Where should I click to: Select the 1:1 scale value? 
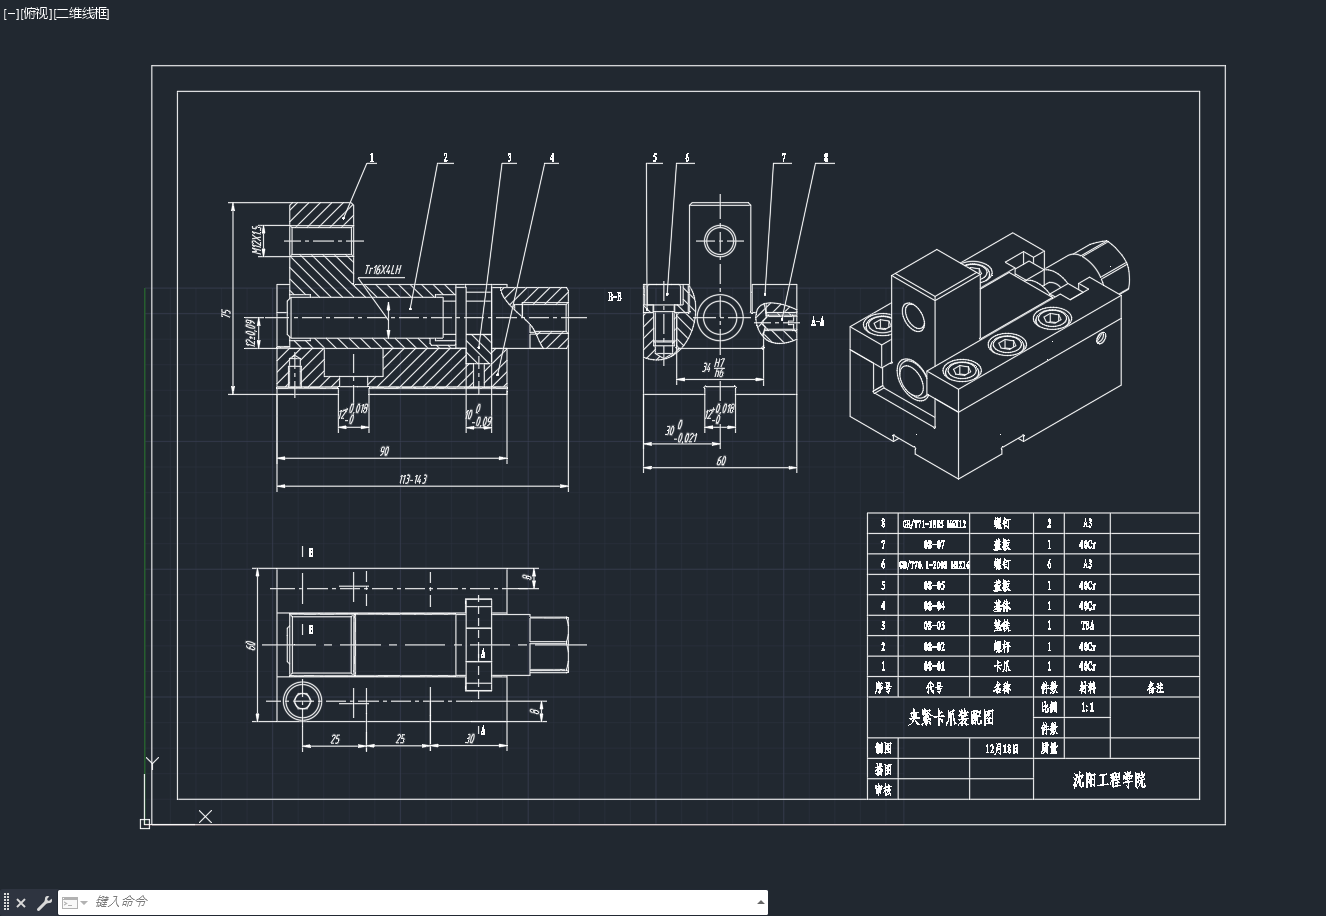[1088, 707]
